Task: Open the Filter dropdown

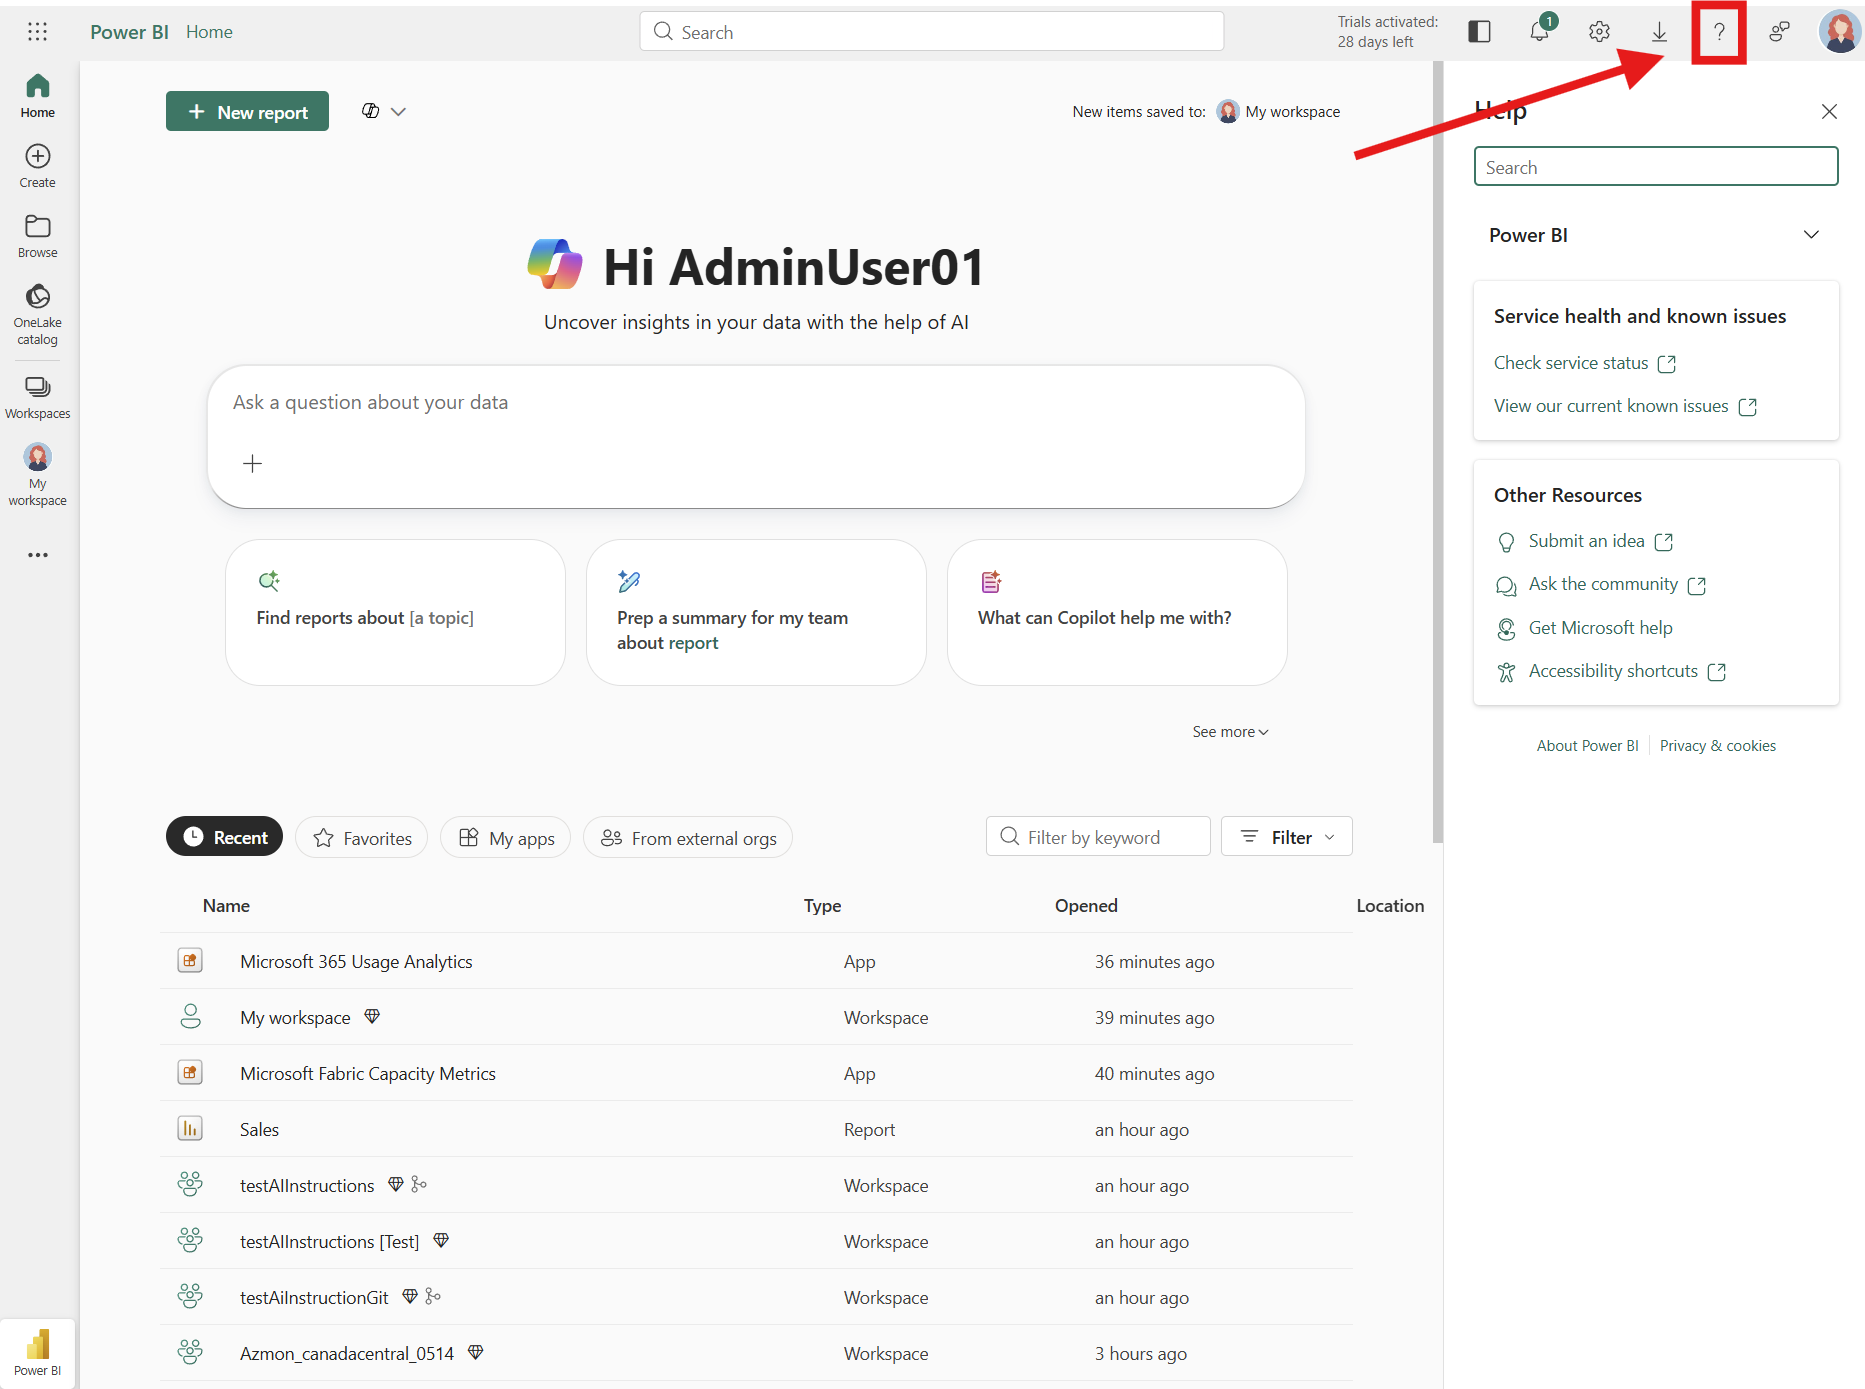Action: point(1286,837)
